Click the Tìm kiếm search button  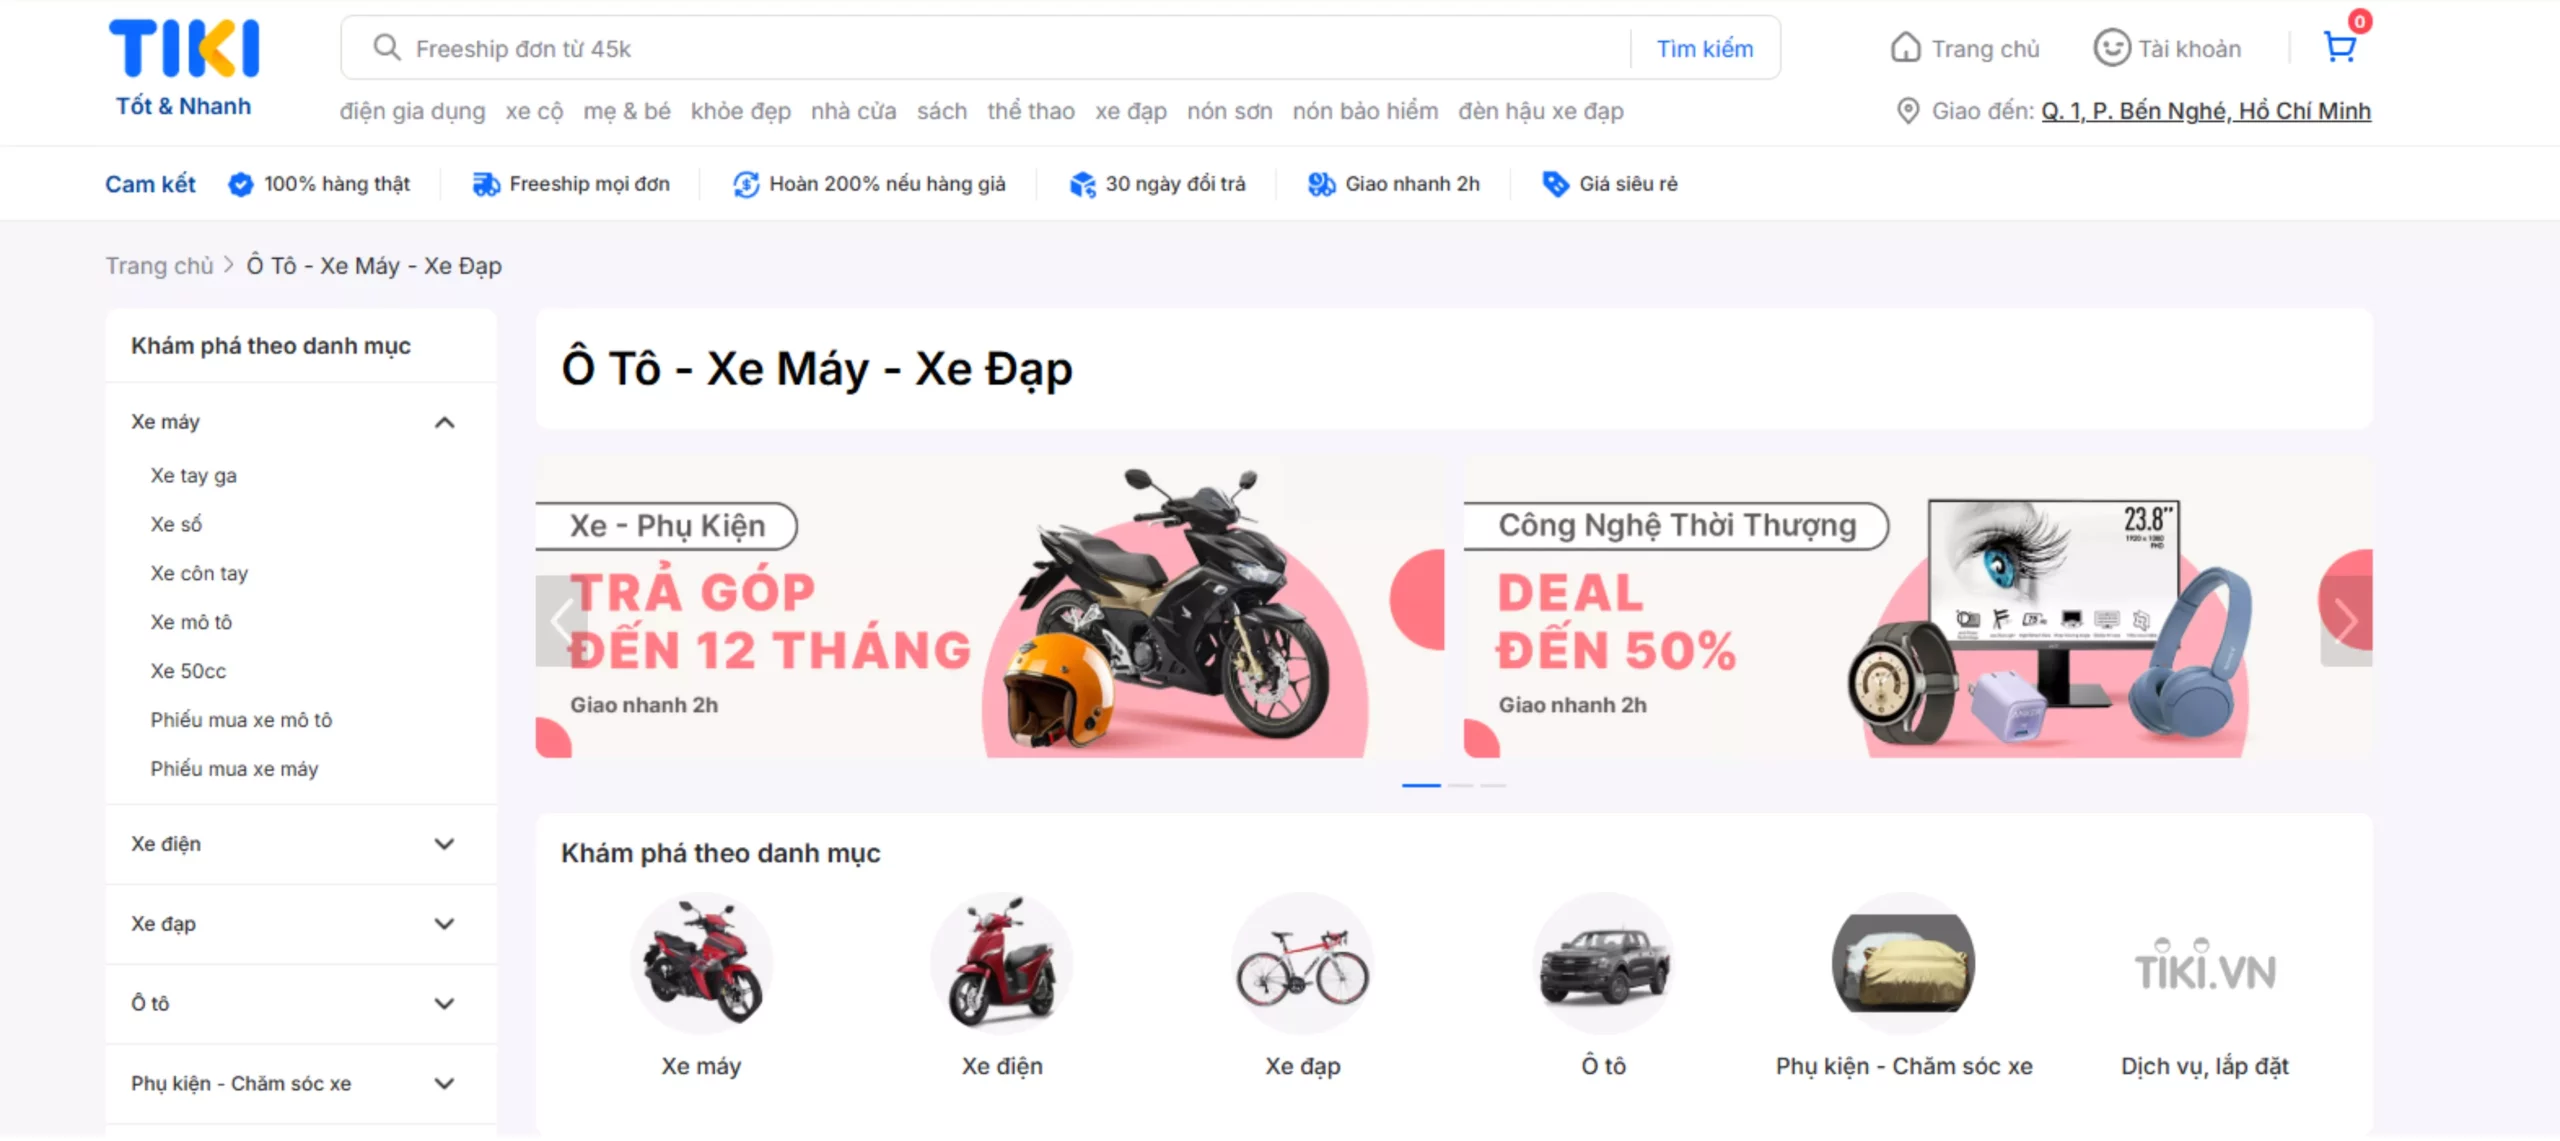1705,48
